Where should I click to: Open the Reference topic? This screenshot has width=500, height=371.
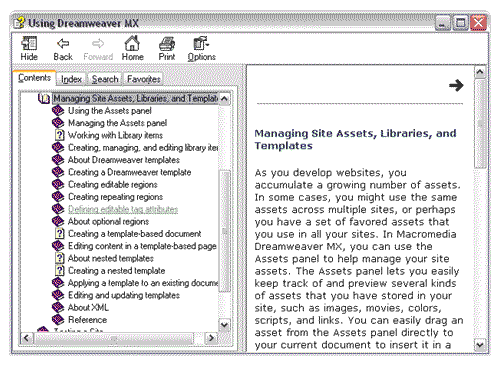(x=87, y=320)
